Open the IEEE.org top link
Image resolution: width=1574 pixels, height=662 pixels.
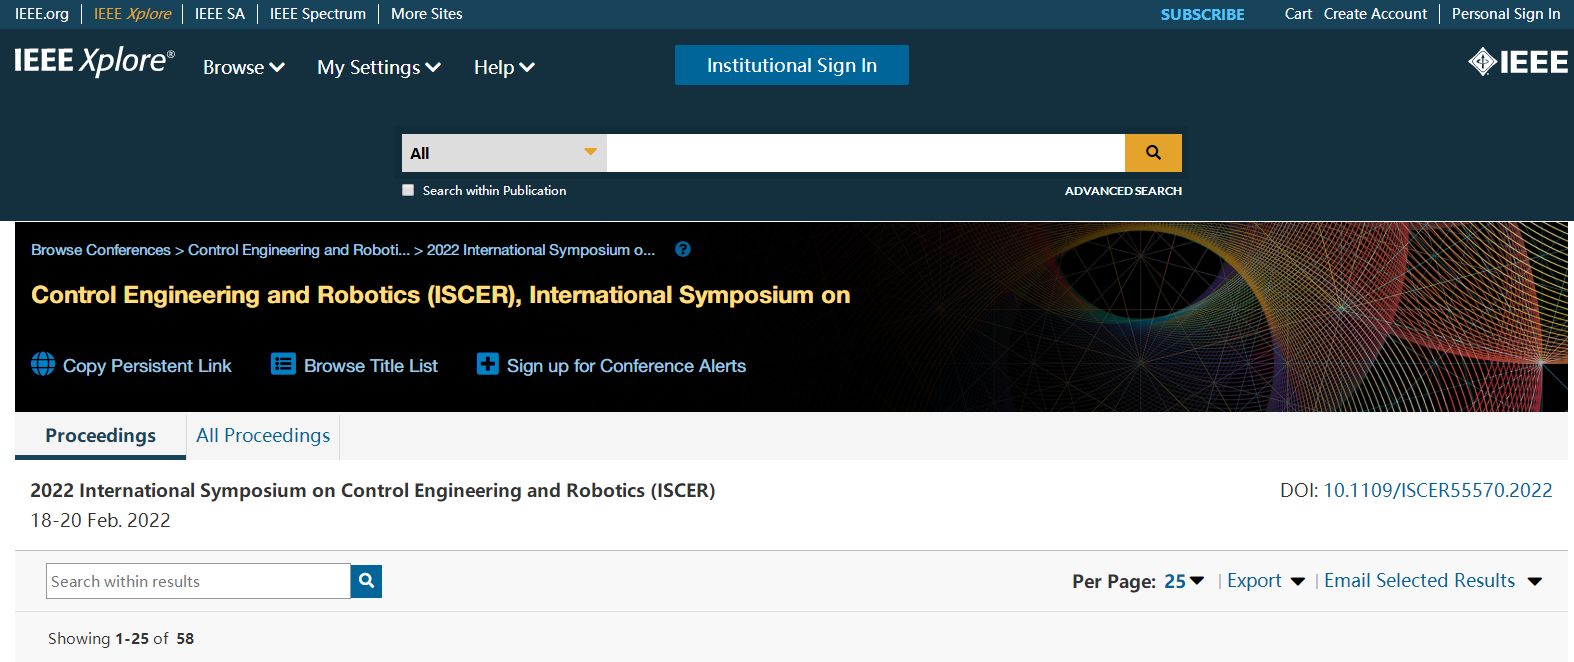(42, 14)
